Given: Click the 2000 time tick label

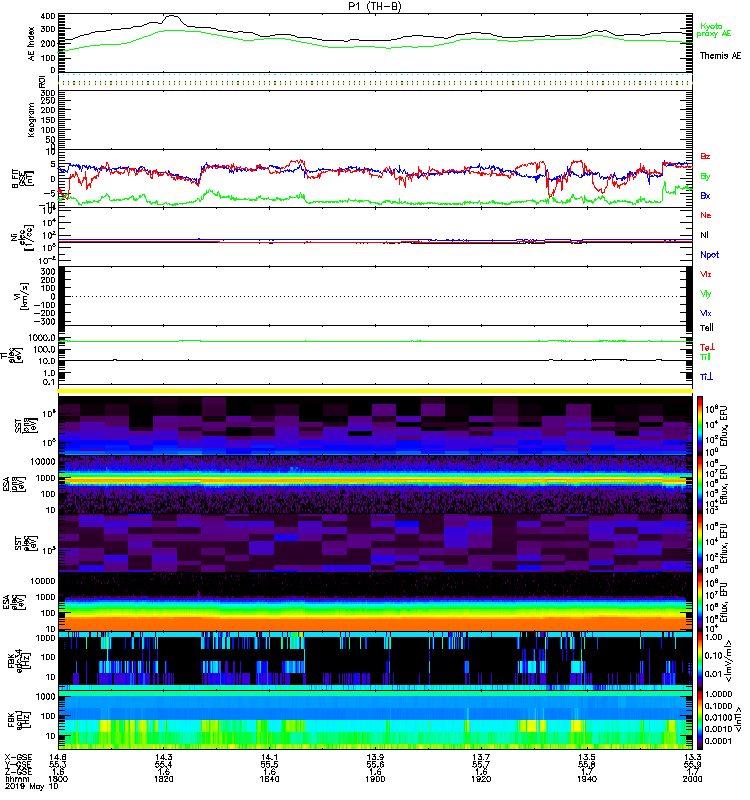Looking at the screenshot, I should click(x=692, y=780).
